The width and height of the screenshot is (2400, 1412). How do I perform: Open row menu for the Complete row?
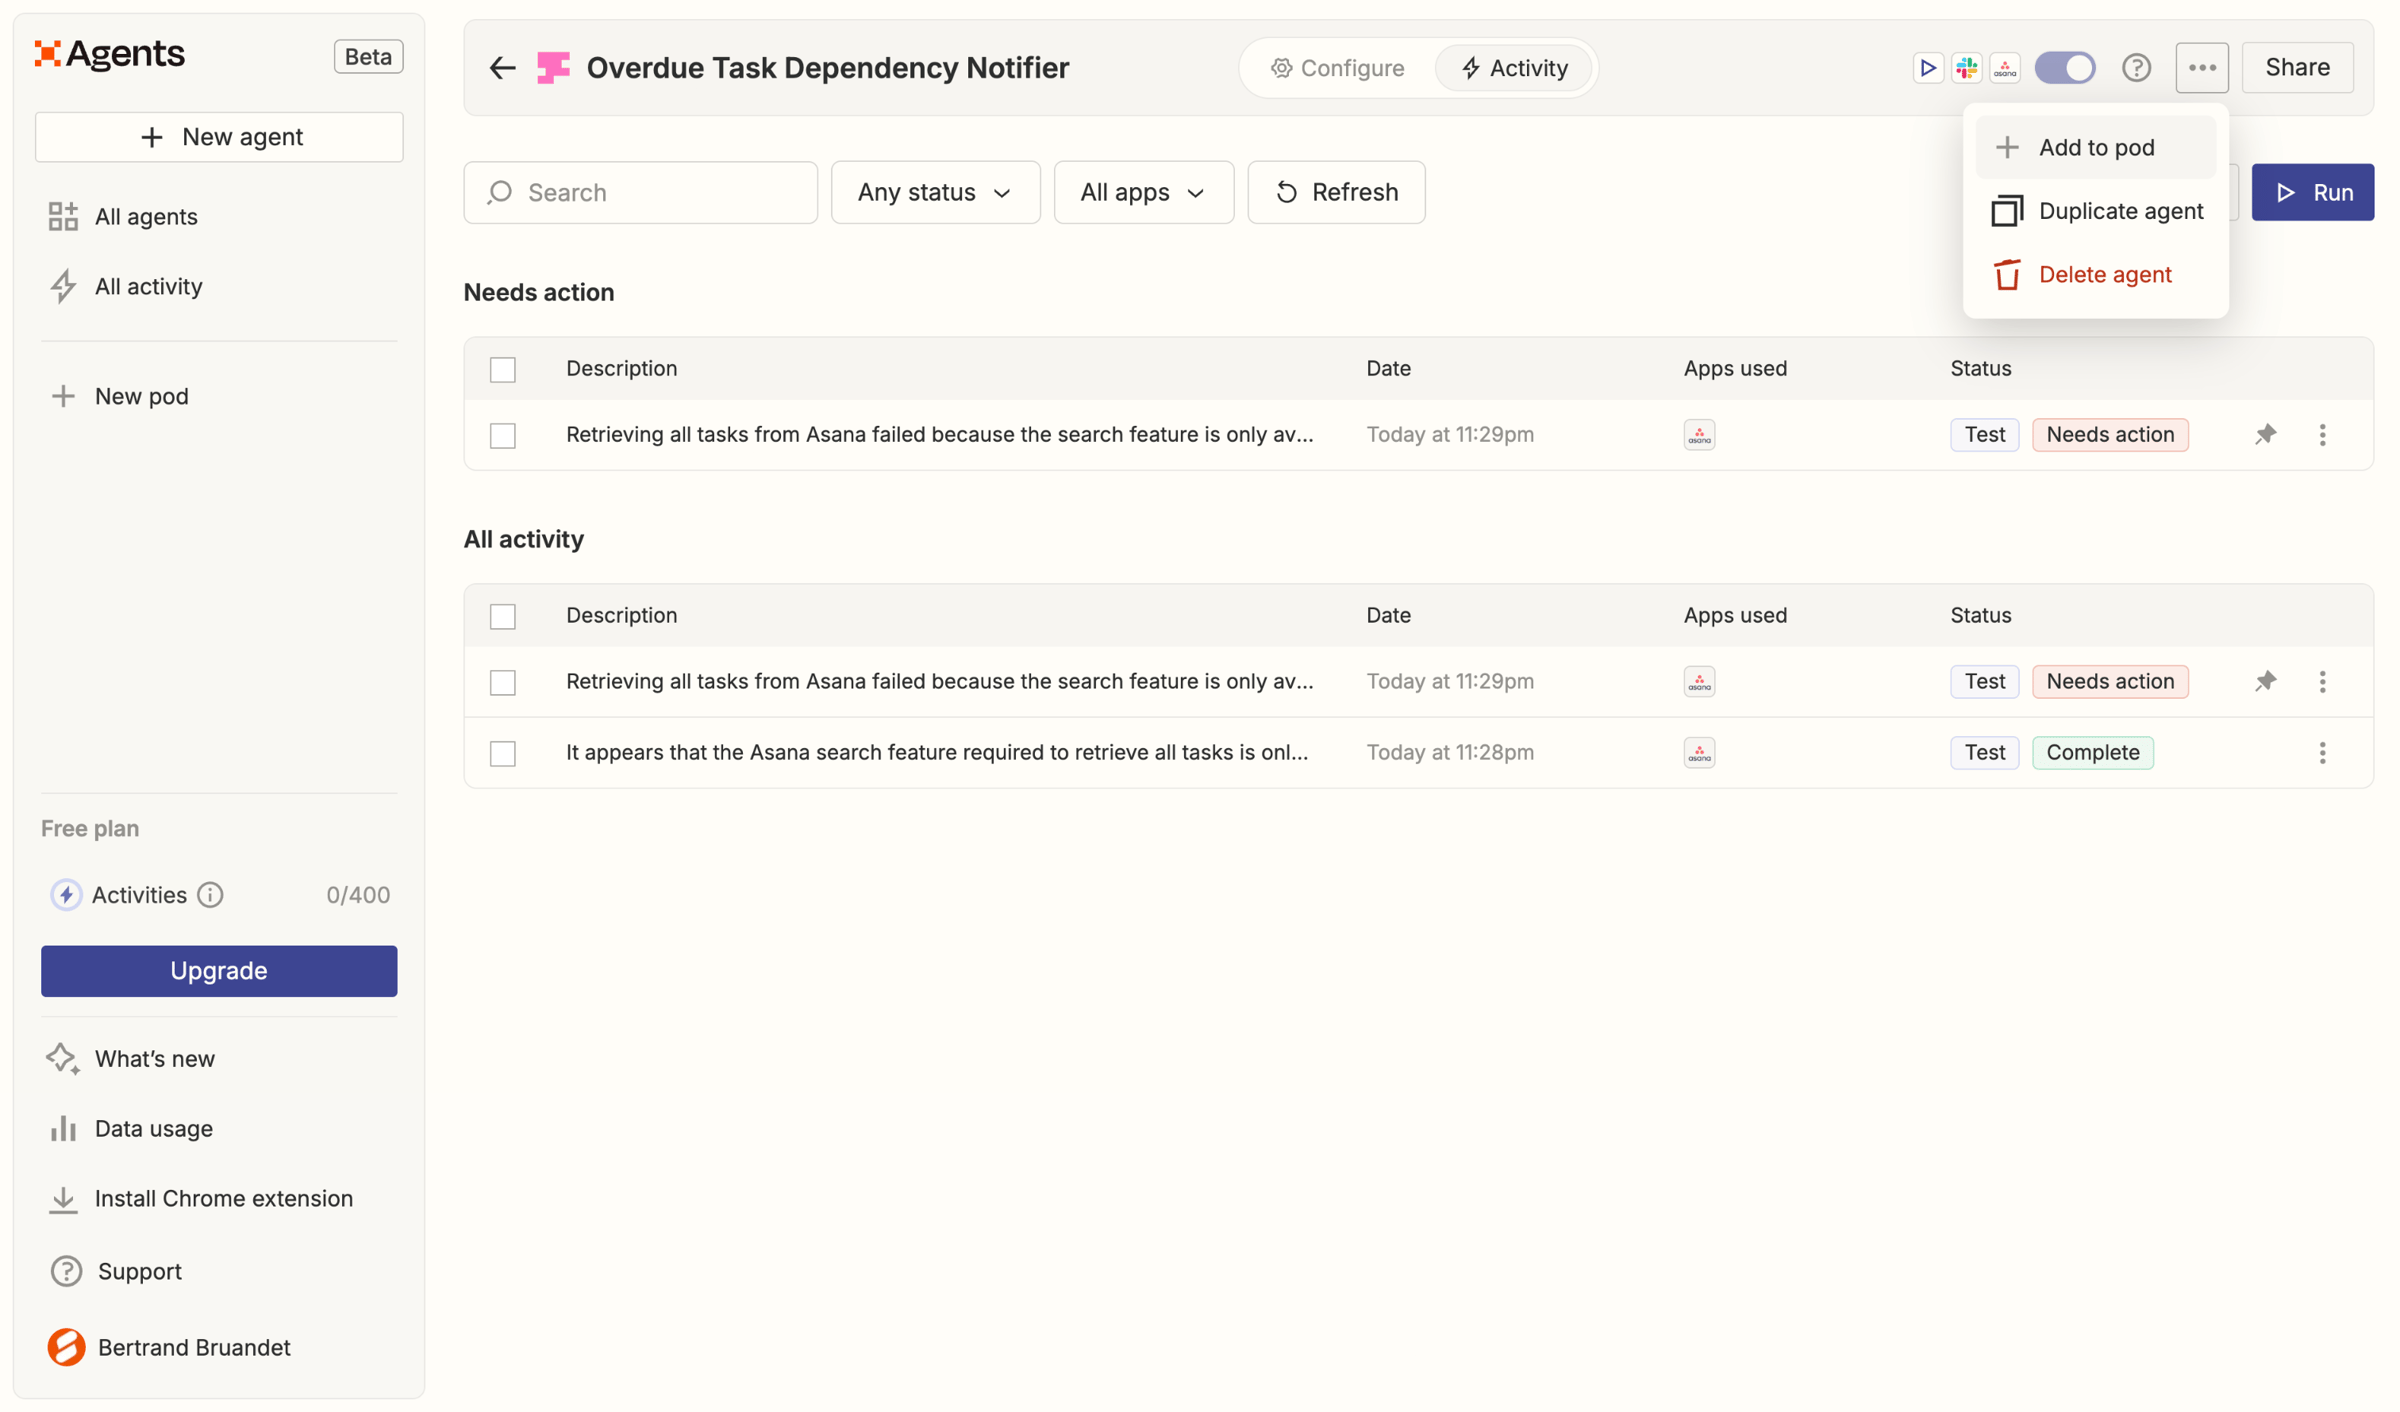tap(2322, 753)
